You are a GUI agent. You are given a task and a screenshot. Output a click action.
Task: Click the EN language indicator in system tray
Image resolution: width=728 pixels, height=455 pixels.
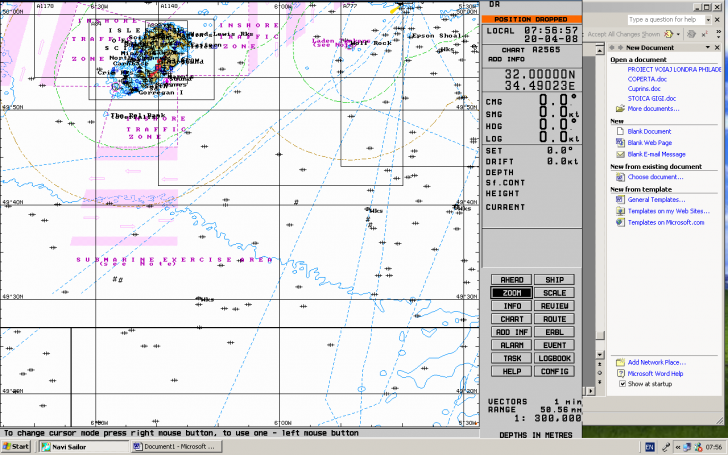648,446
